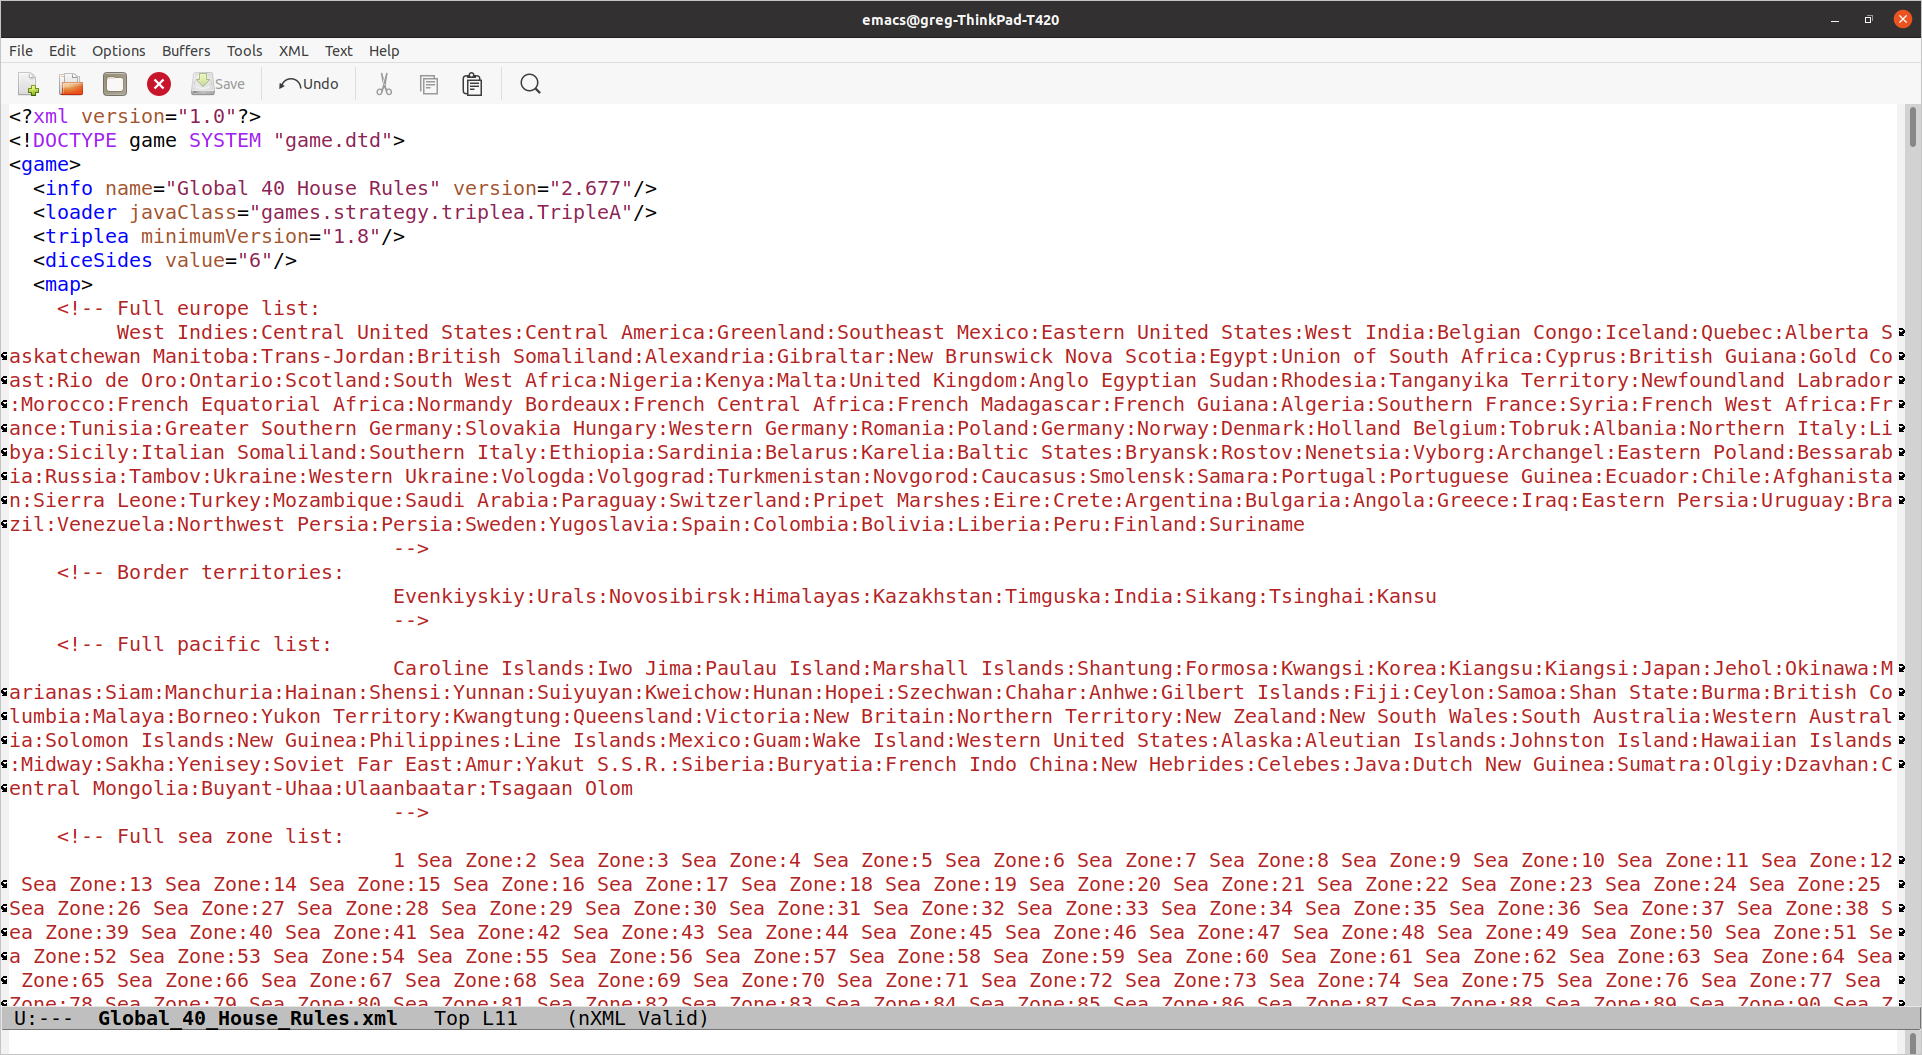Cut selection with the scissors icon
This screenshot has height=1055, width=1922.
coord(384,84)
